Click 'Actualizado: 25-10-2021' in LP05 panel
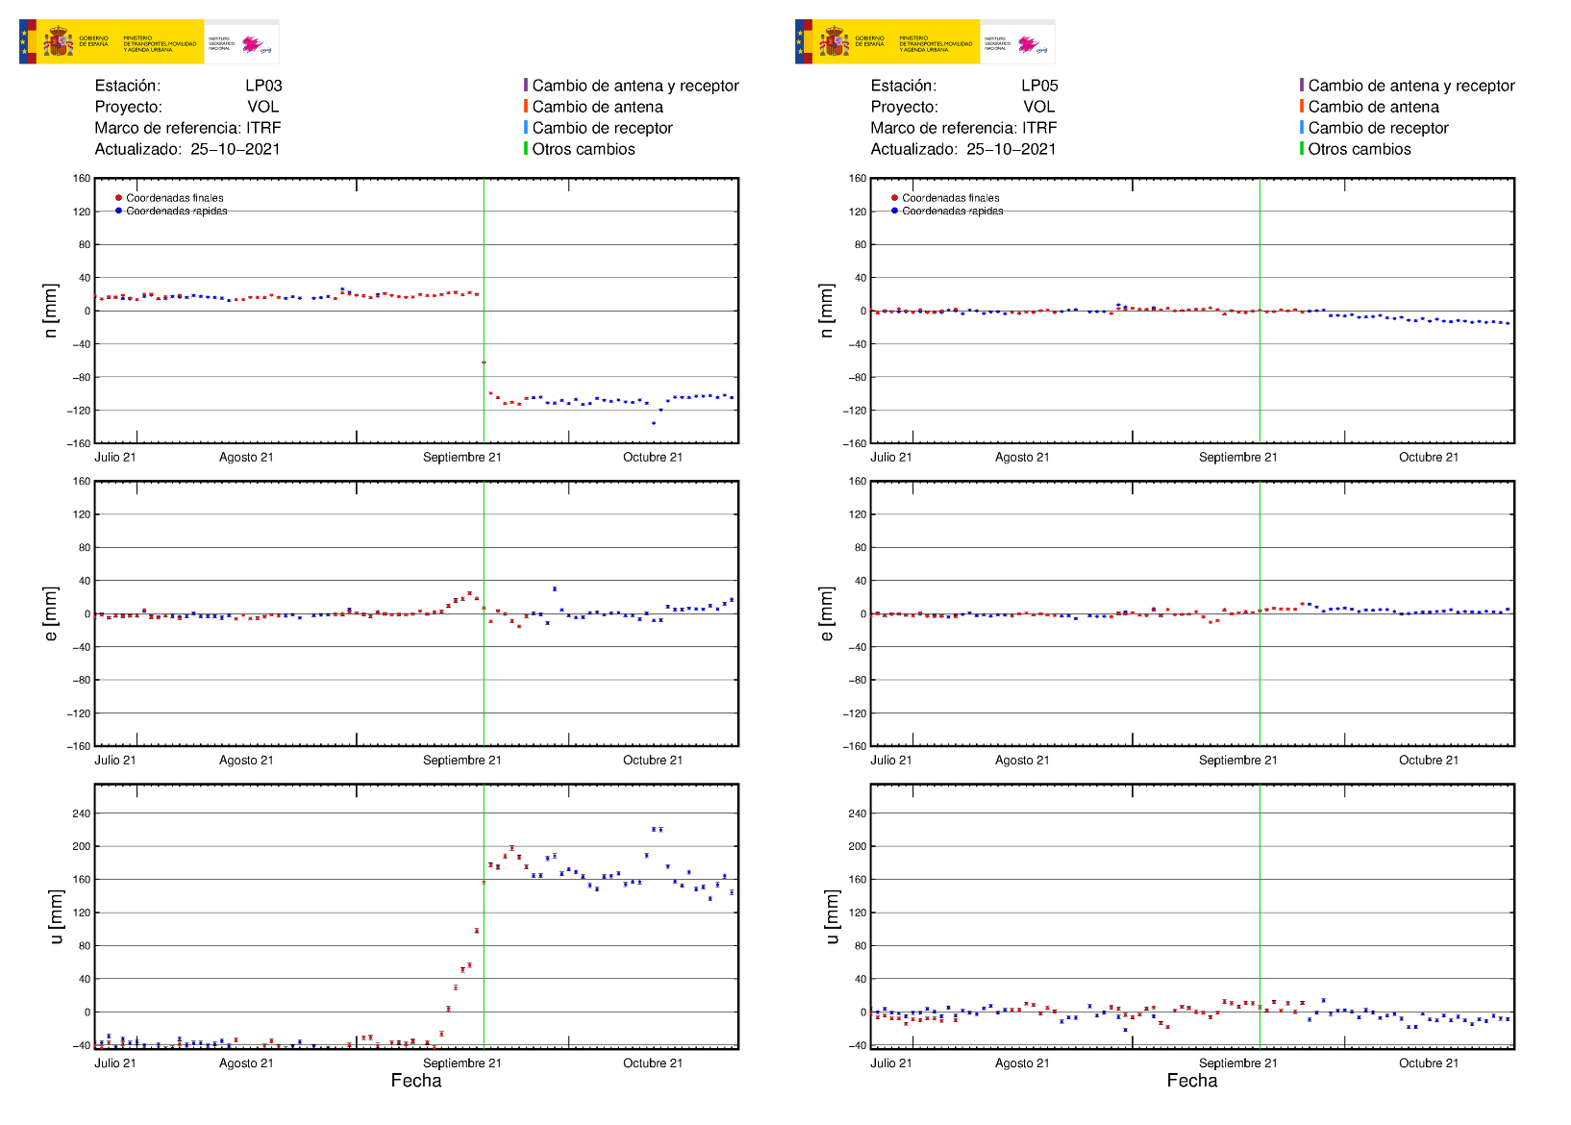Image resolution: width=1571 pixels, height=1125 pixels. click(x=963, y=149)
